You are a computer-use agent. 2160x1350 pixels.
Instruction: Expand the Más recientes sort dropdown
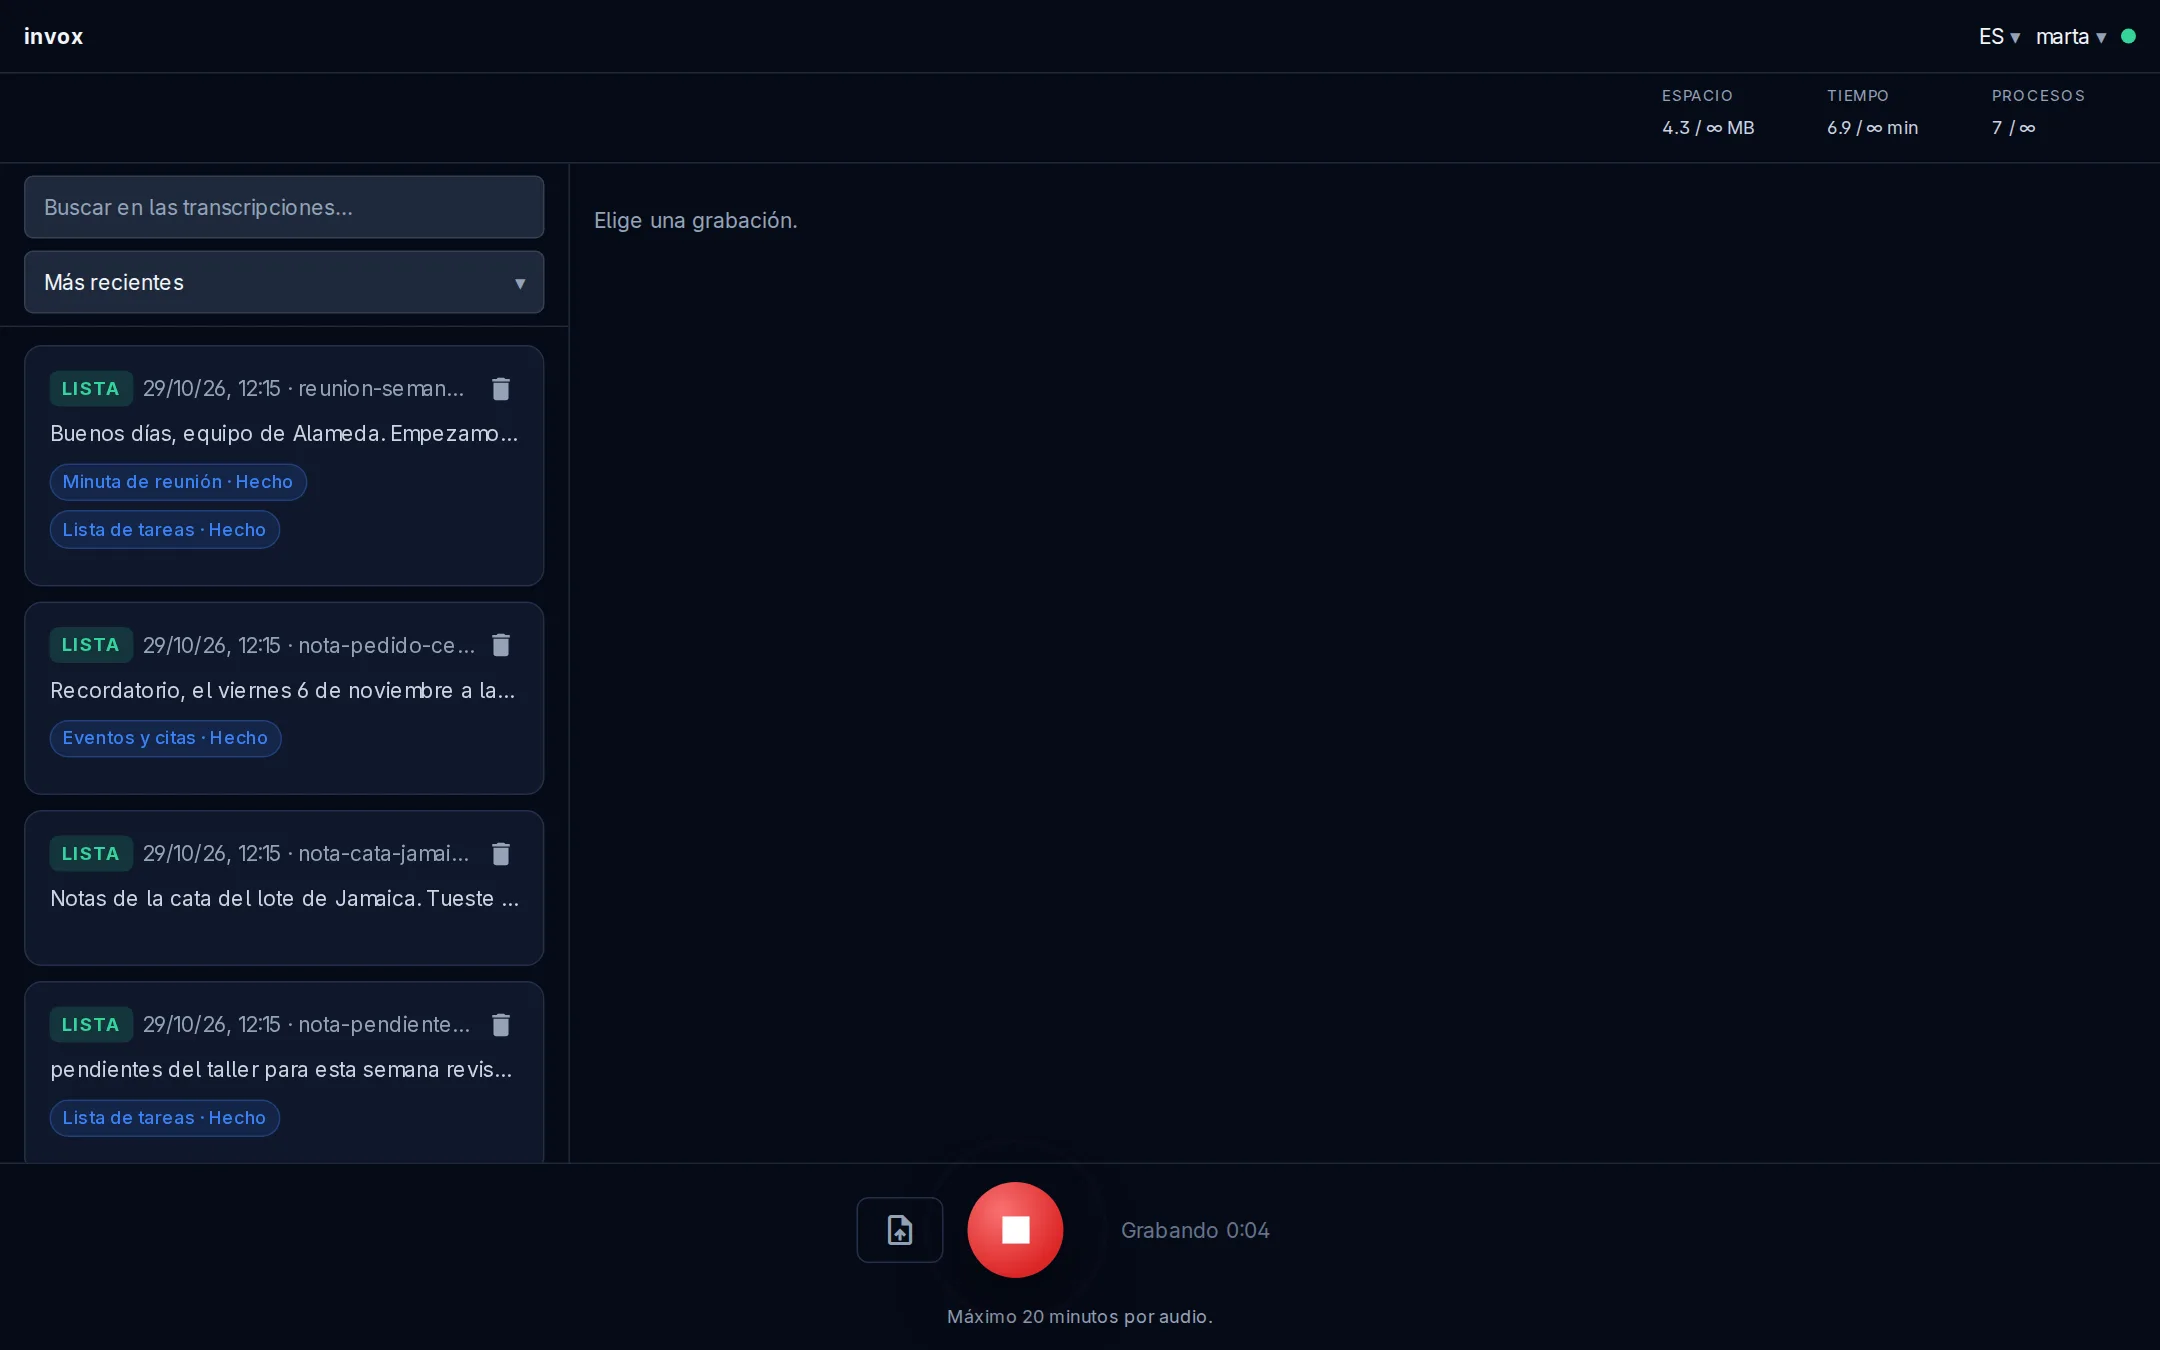284,282
